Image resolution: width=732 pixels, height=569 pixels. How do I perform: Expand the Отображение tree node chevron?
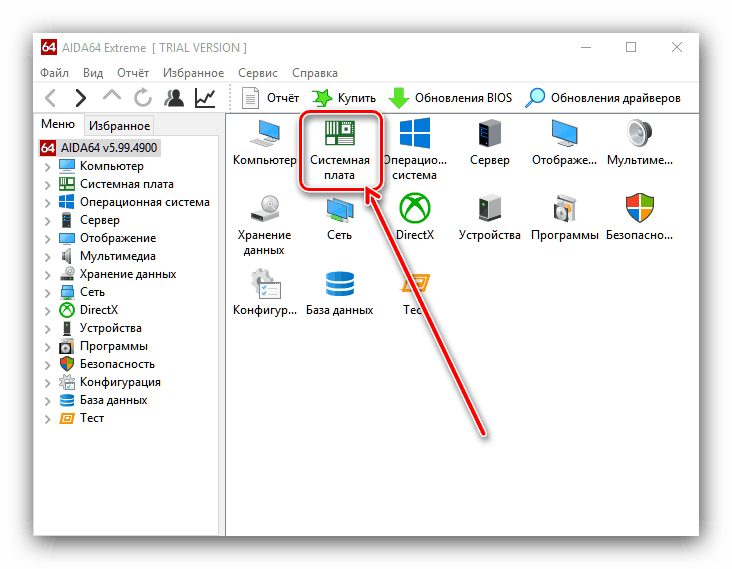click(47, 239)
